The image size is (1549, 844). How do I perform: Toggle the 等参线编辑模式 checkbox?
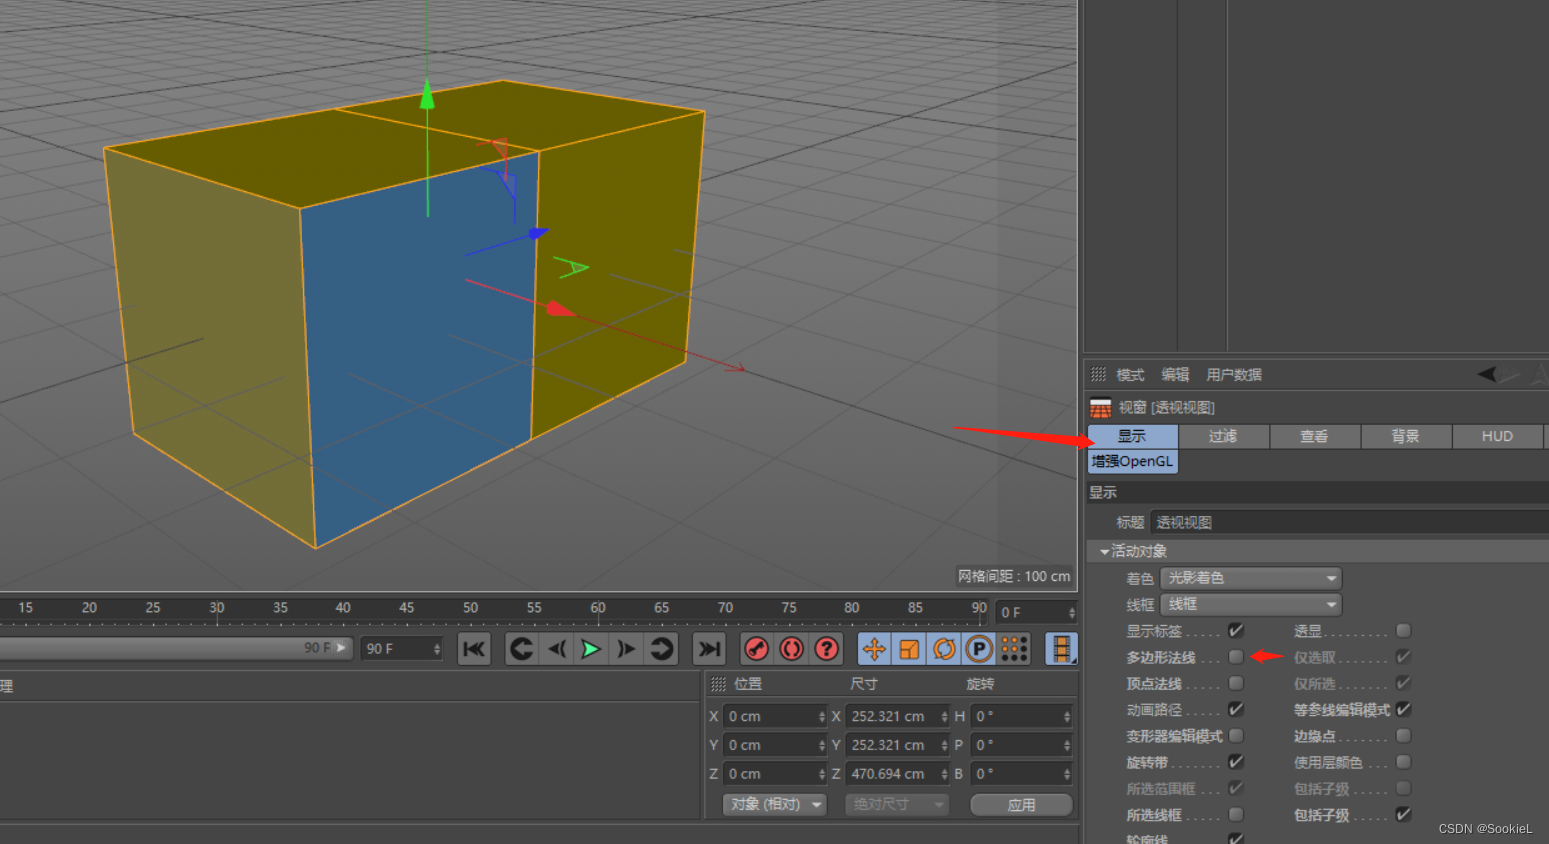(1403, 709)
